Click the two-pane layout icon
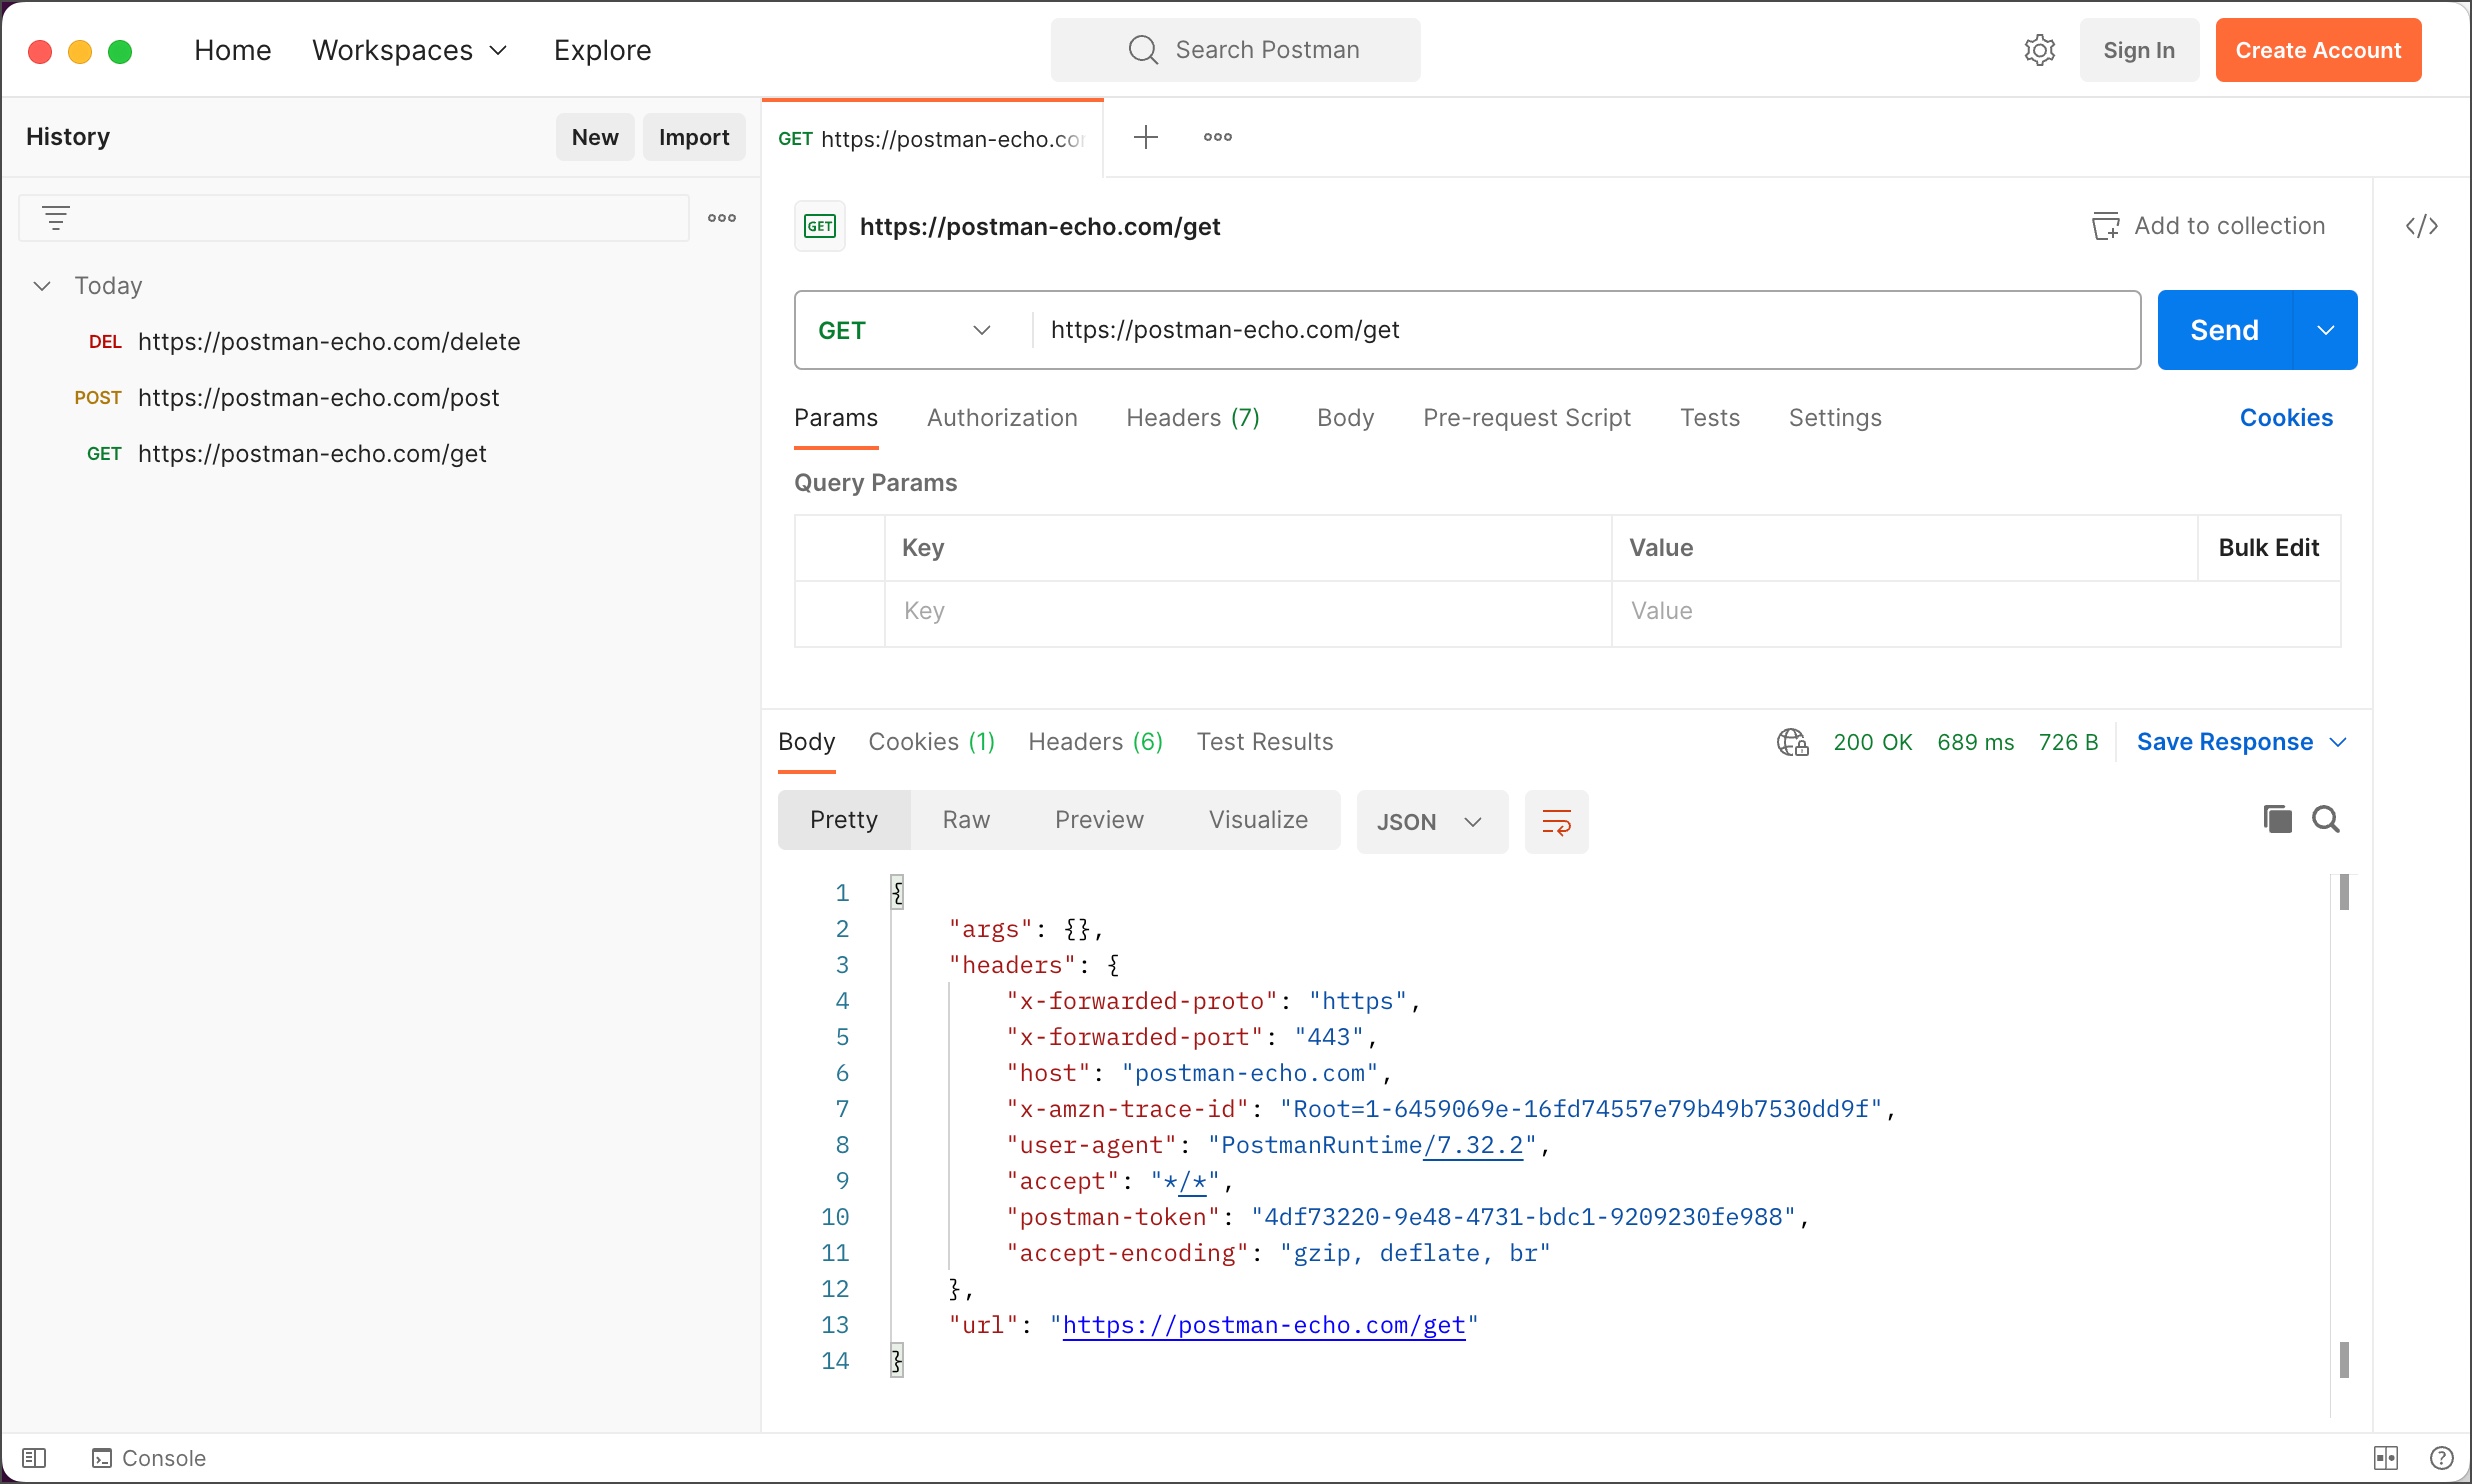The image size is (2472, 1484). click(x=2387, y=1458)
